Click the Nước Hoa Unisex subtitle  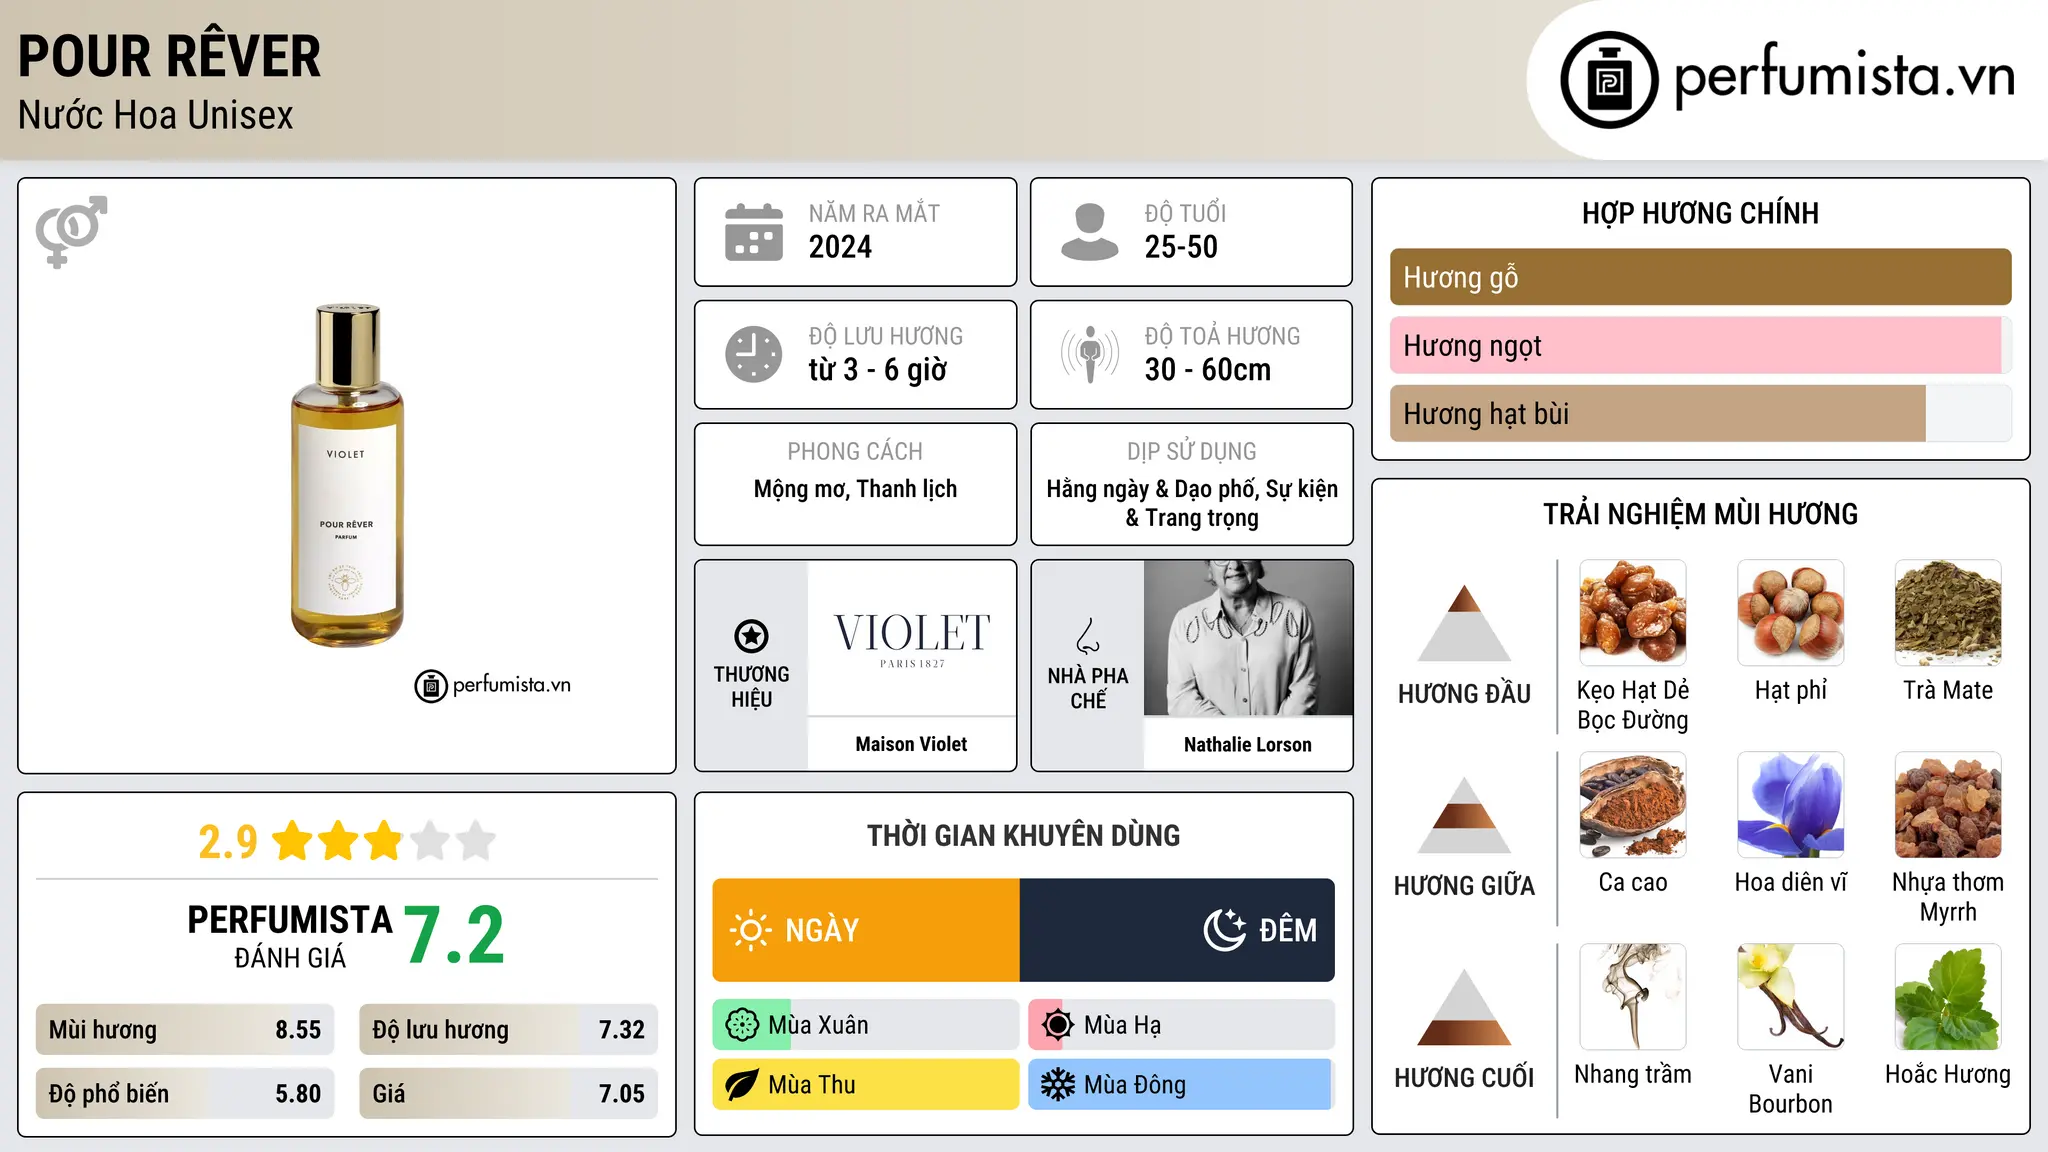click(x=156, y=116)
